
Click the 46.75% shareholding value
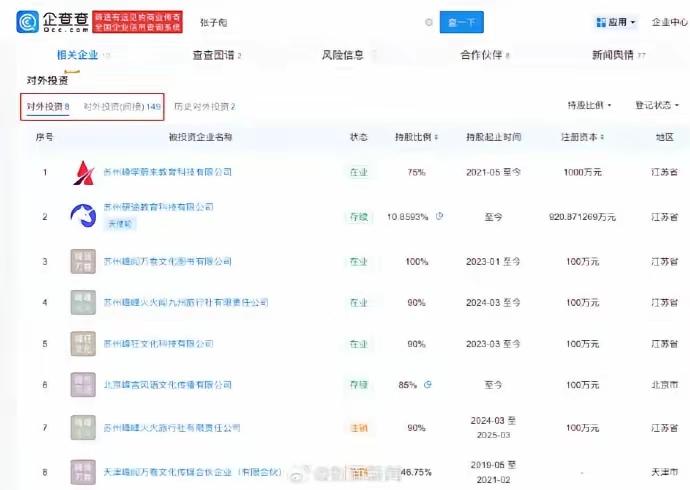(416, 472)
